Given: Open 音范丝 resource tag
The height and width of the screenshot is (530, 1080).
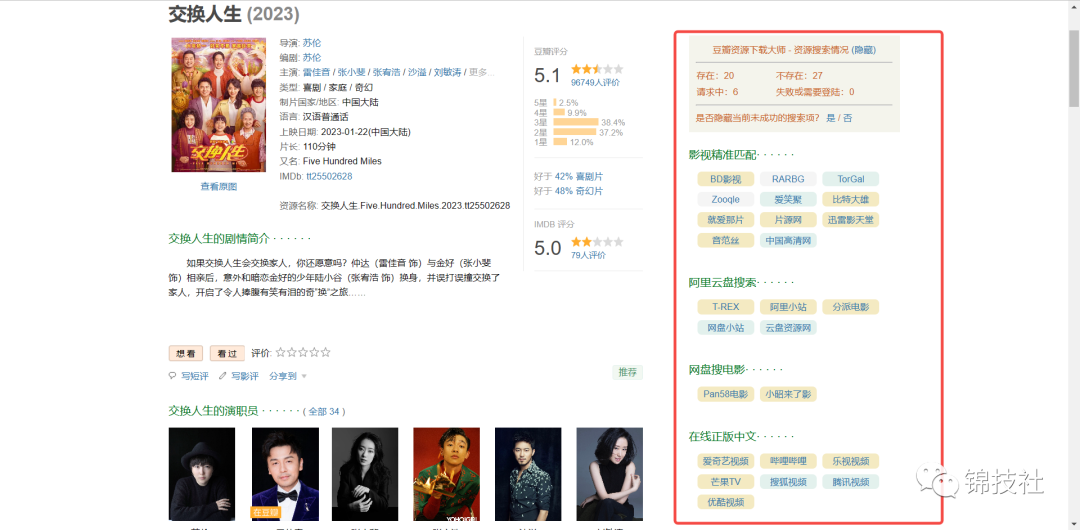Looking at the screenshot, I should [726, 241].
